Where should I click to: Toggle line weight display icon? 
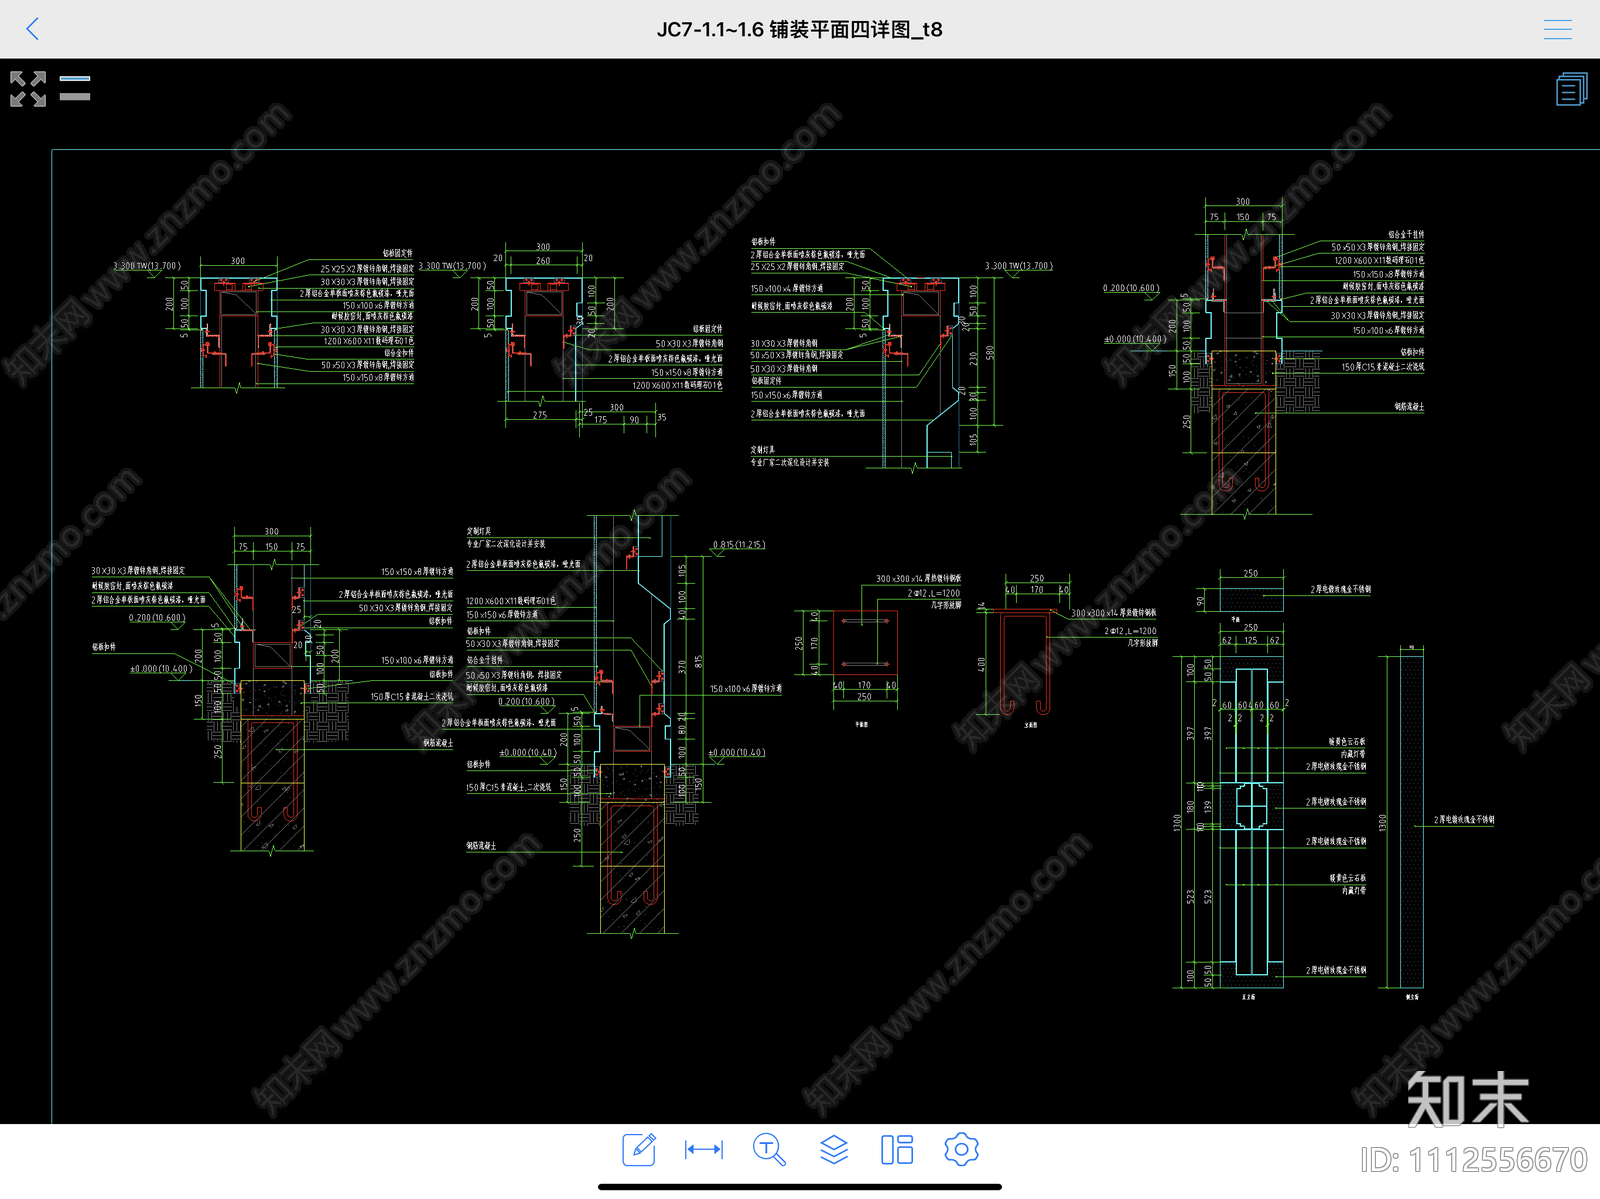click(x=75, y=88)
